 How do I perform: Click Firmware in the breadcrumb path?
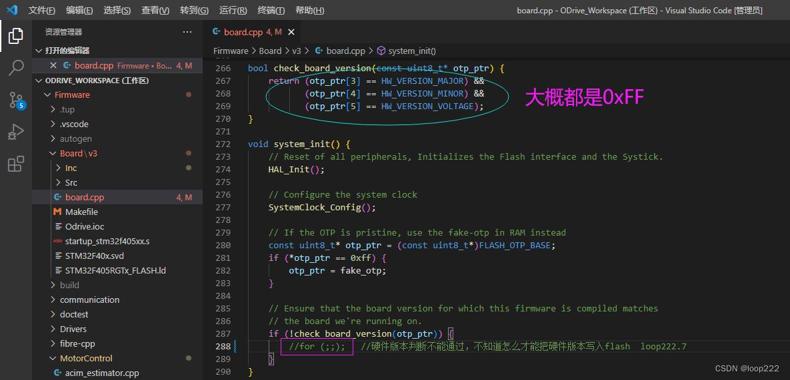tap(230, 51)
